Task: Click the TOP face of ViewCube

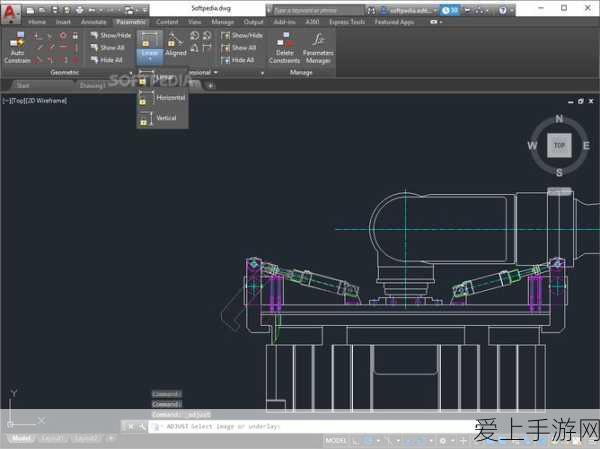Action: 559,145
